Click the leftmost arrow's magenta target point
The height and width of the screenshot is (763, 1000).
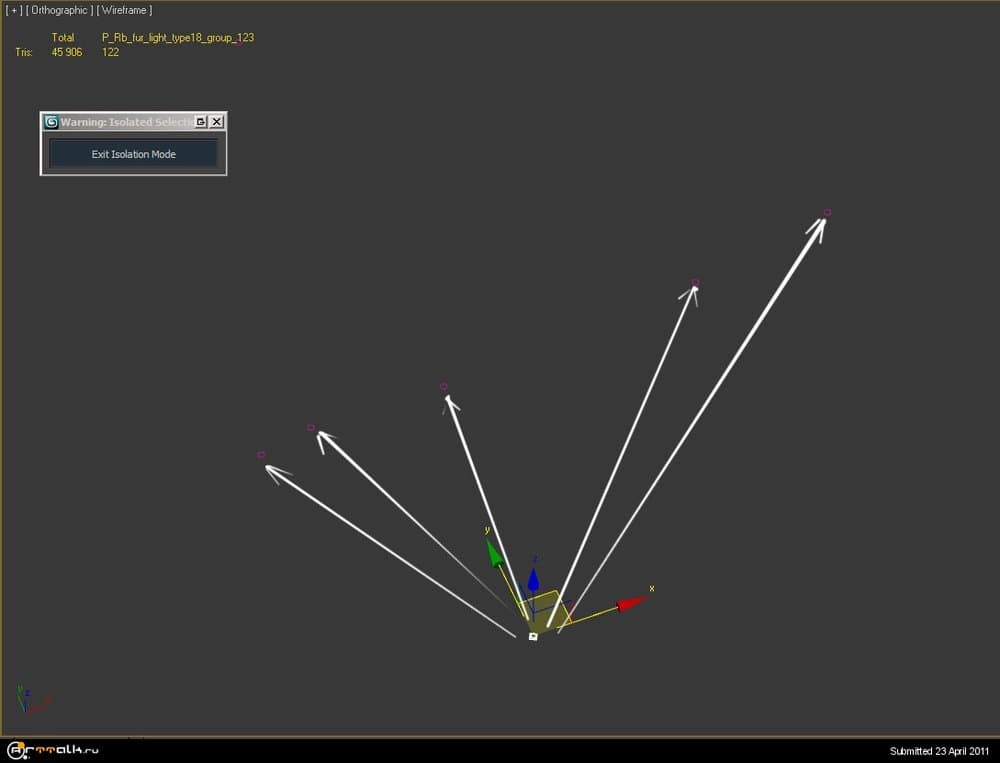click(x=261, y=455)
